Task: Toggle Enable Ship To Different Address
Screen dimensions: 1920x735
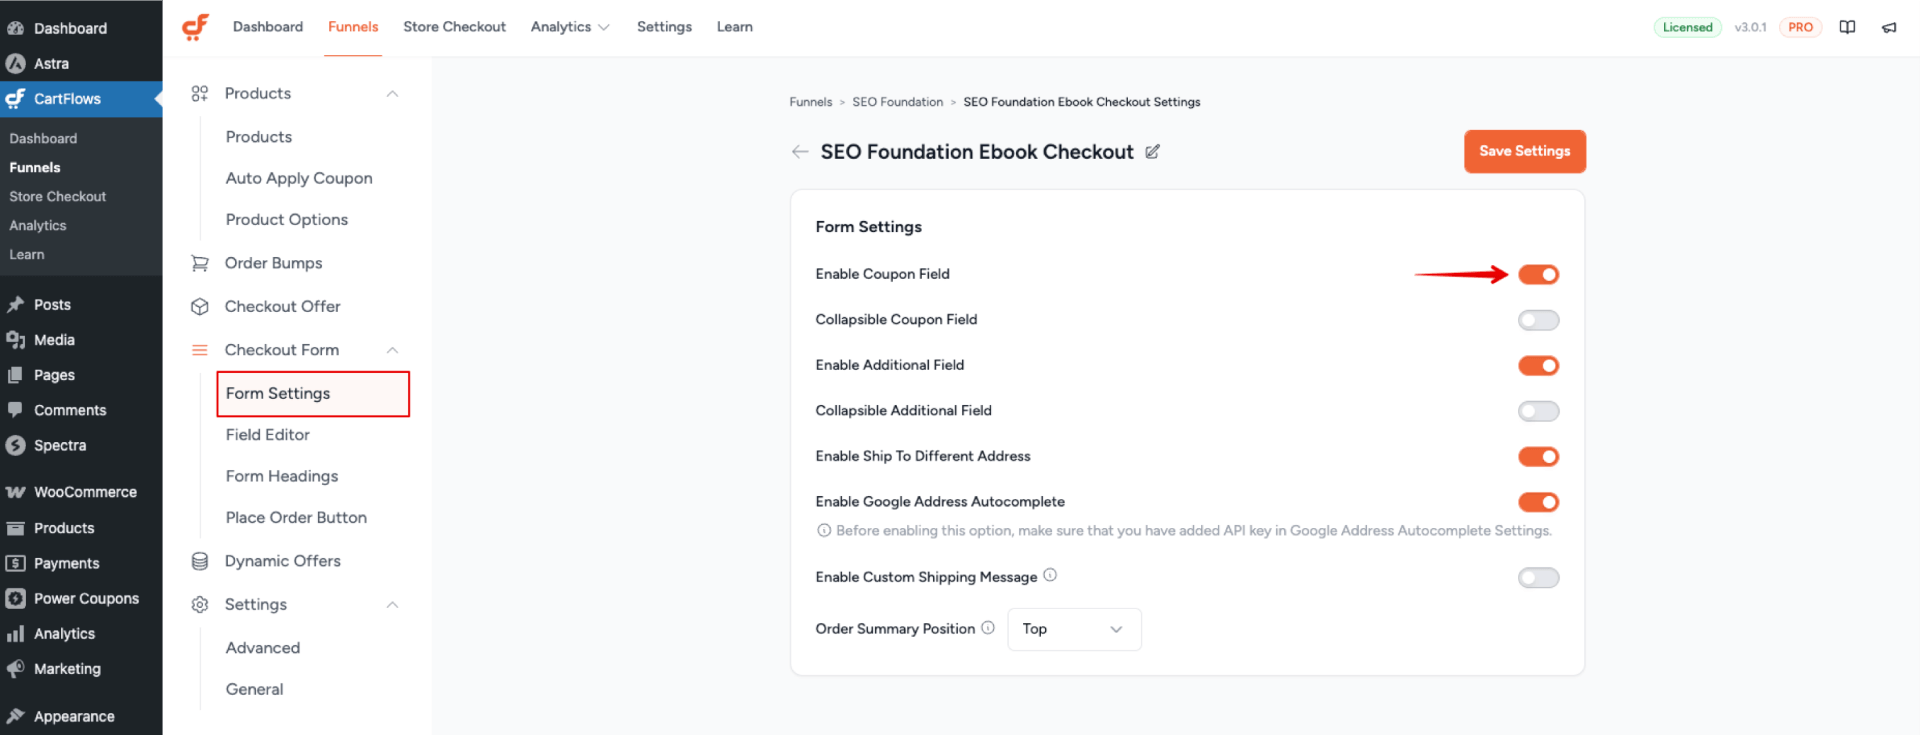Action: tap(1539, 457)
